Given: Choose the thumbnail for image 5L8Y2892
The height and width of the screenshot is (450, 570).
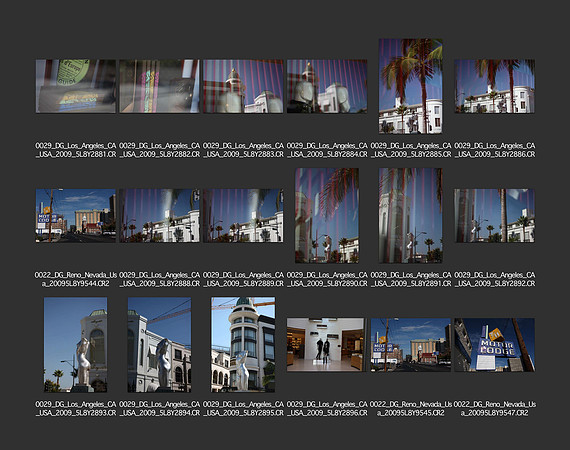Looking at the screenshot, I should click(x=495, y=216).
